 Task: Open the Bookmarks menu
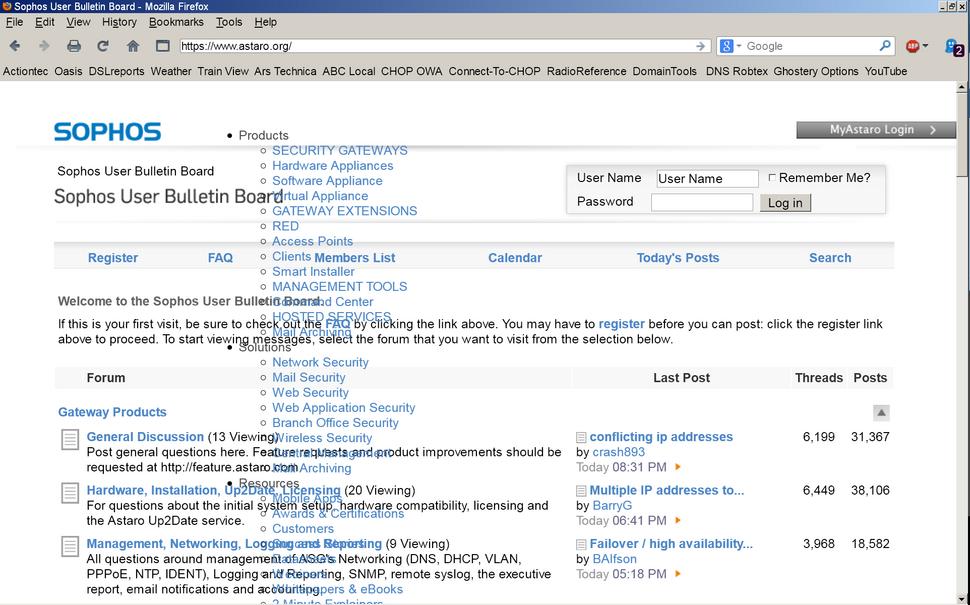pos(176,22)
